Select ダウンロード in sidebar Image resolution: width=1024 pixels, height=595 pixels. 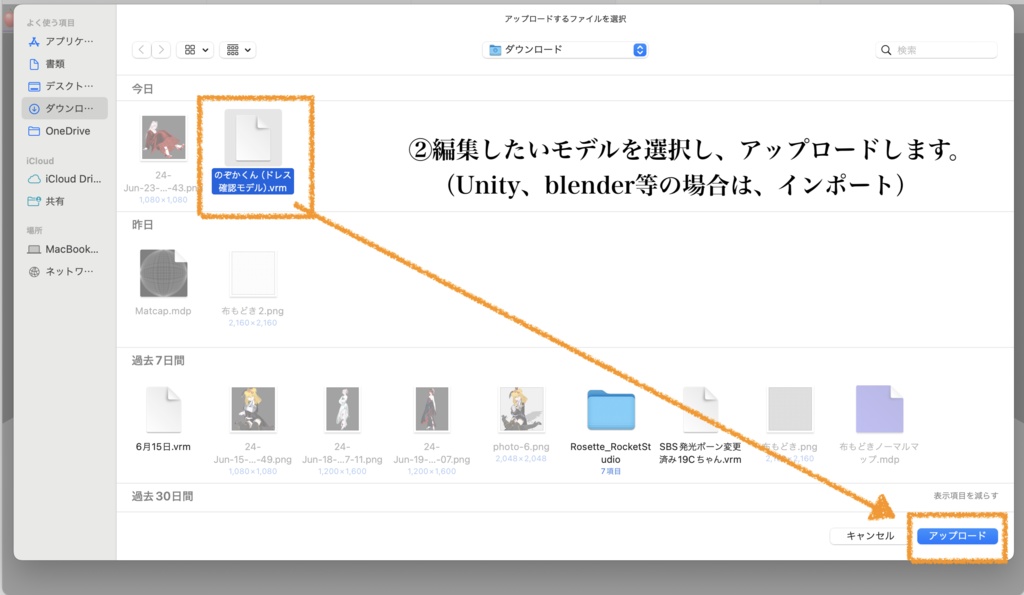(x=64, y=108)
